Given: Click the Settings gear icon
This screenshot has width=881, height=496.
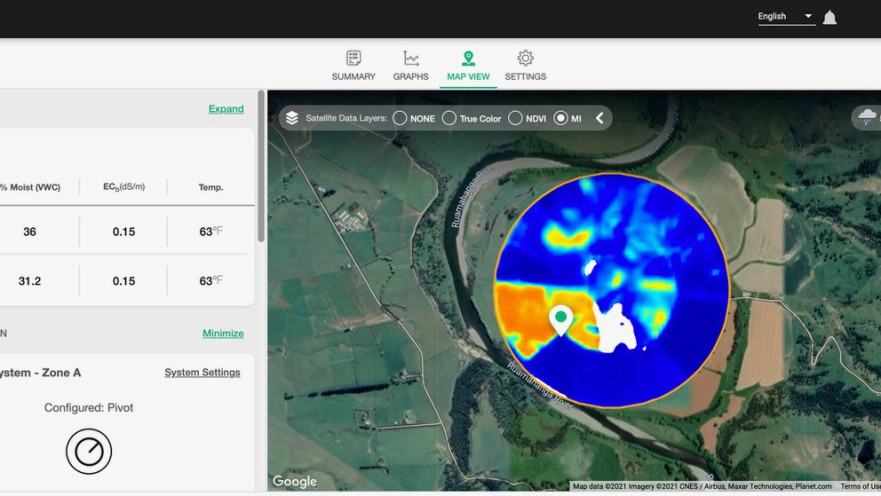Looking at the screenshot, I should pos(525,59).
